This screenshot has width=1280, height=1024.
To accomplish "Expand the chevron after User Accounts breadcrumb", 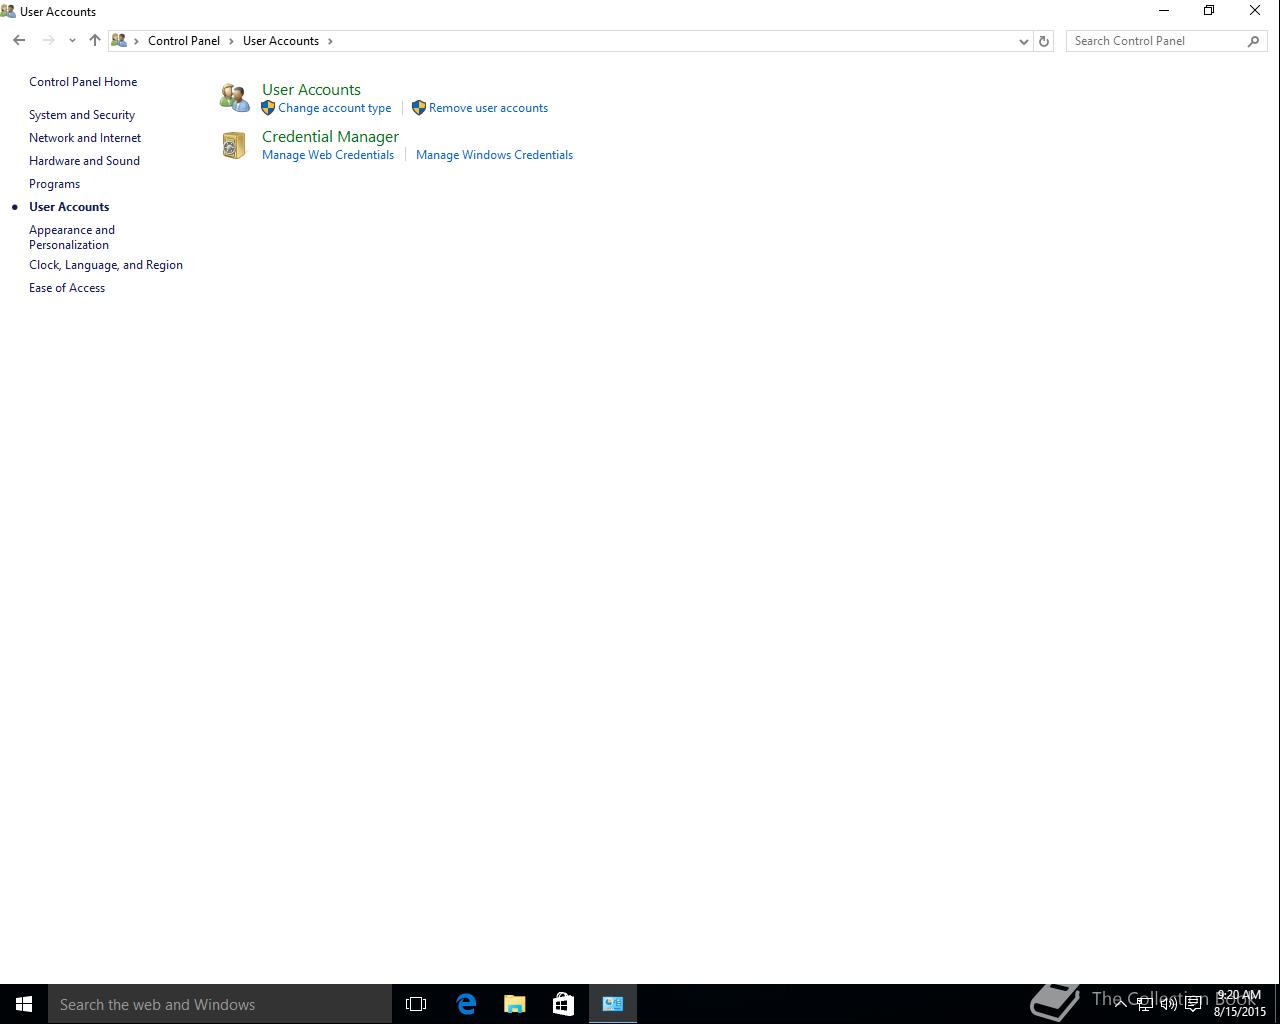I will pyautogui.click(x=330, y=41).
